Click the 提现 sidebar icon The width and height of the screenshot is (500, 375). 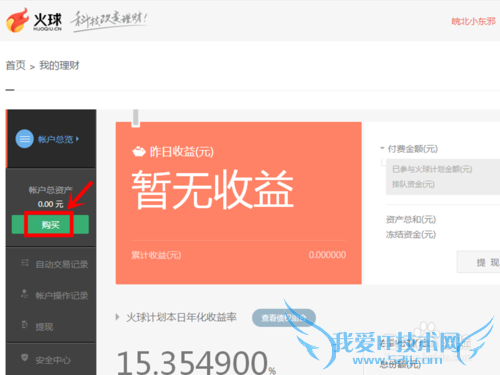tap(25, 324)
